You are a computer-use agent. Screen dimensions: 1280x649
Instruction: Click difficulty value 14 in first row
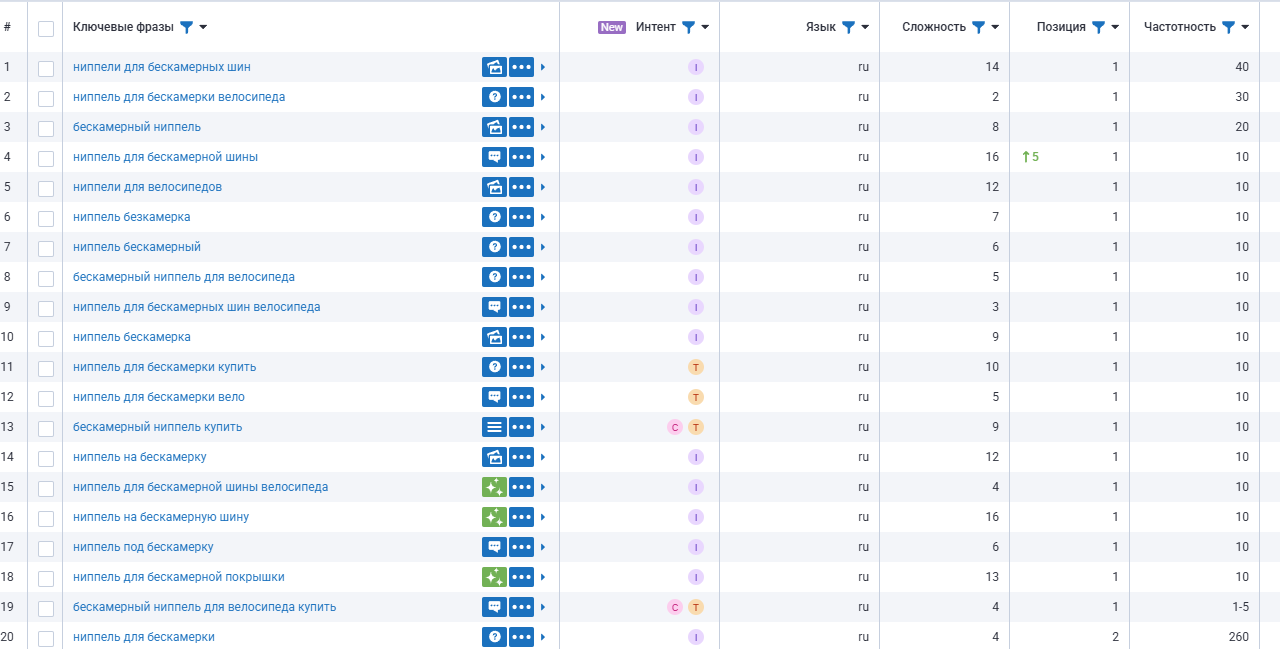(992, 67)
